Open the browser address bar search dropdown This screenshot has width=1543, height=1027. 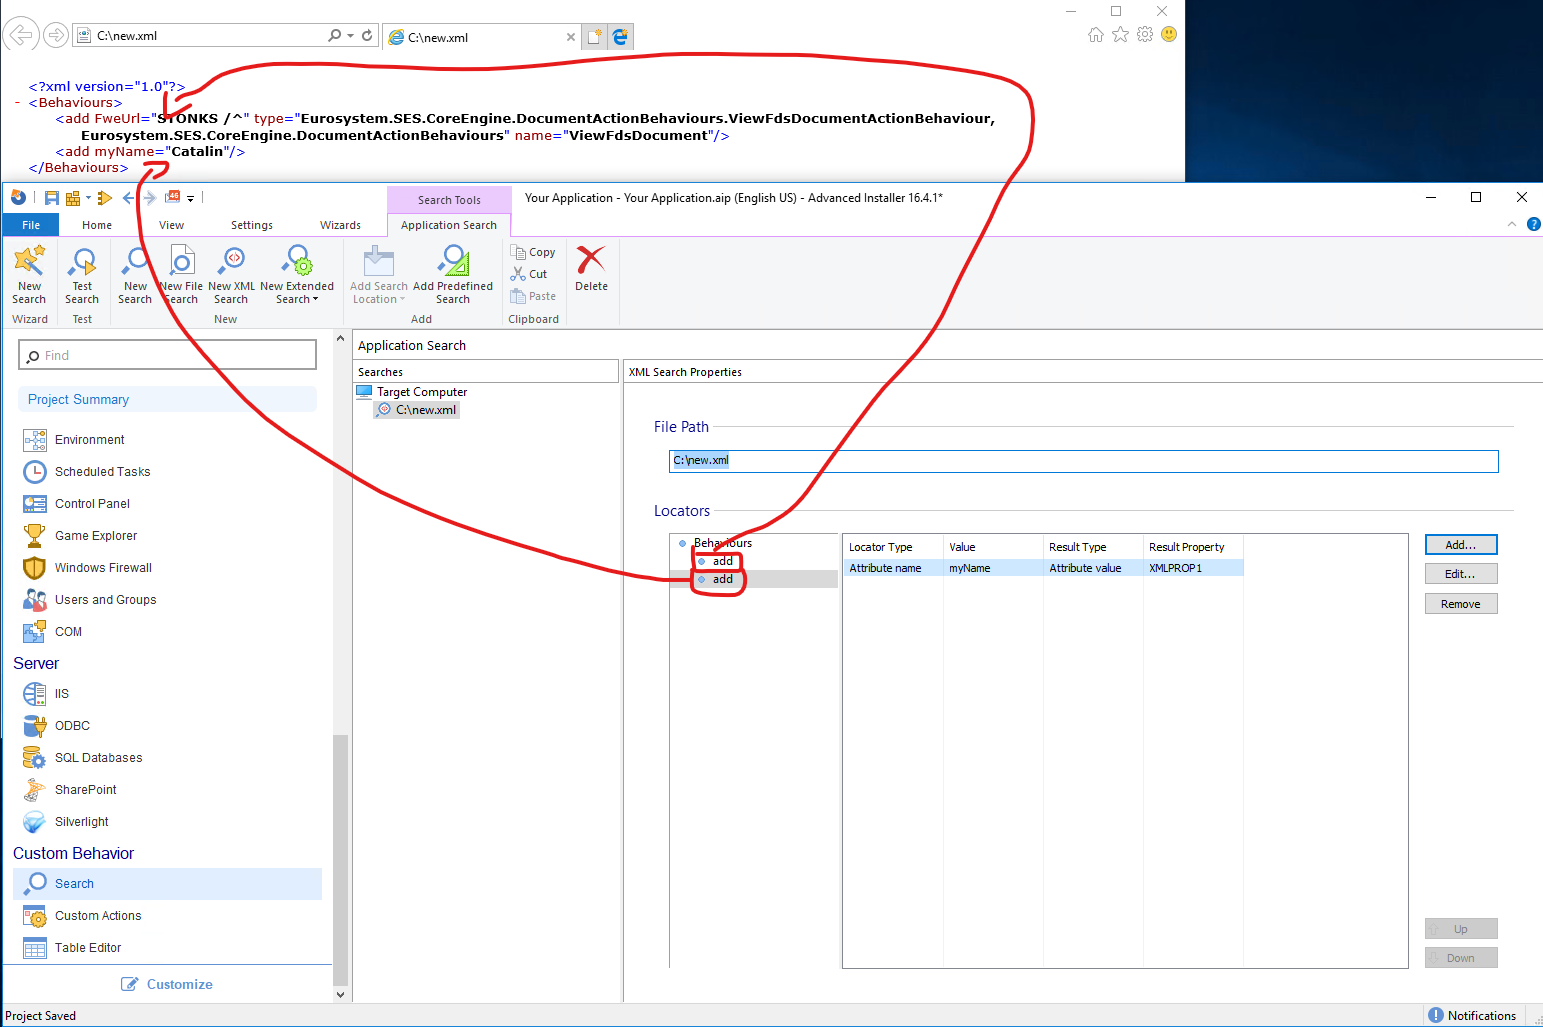350,36
